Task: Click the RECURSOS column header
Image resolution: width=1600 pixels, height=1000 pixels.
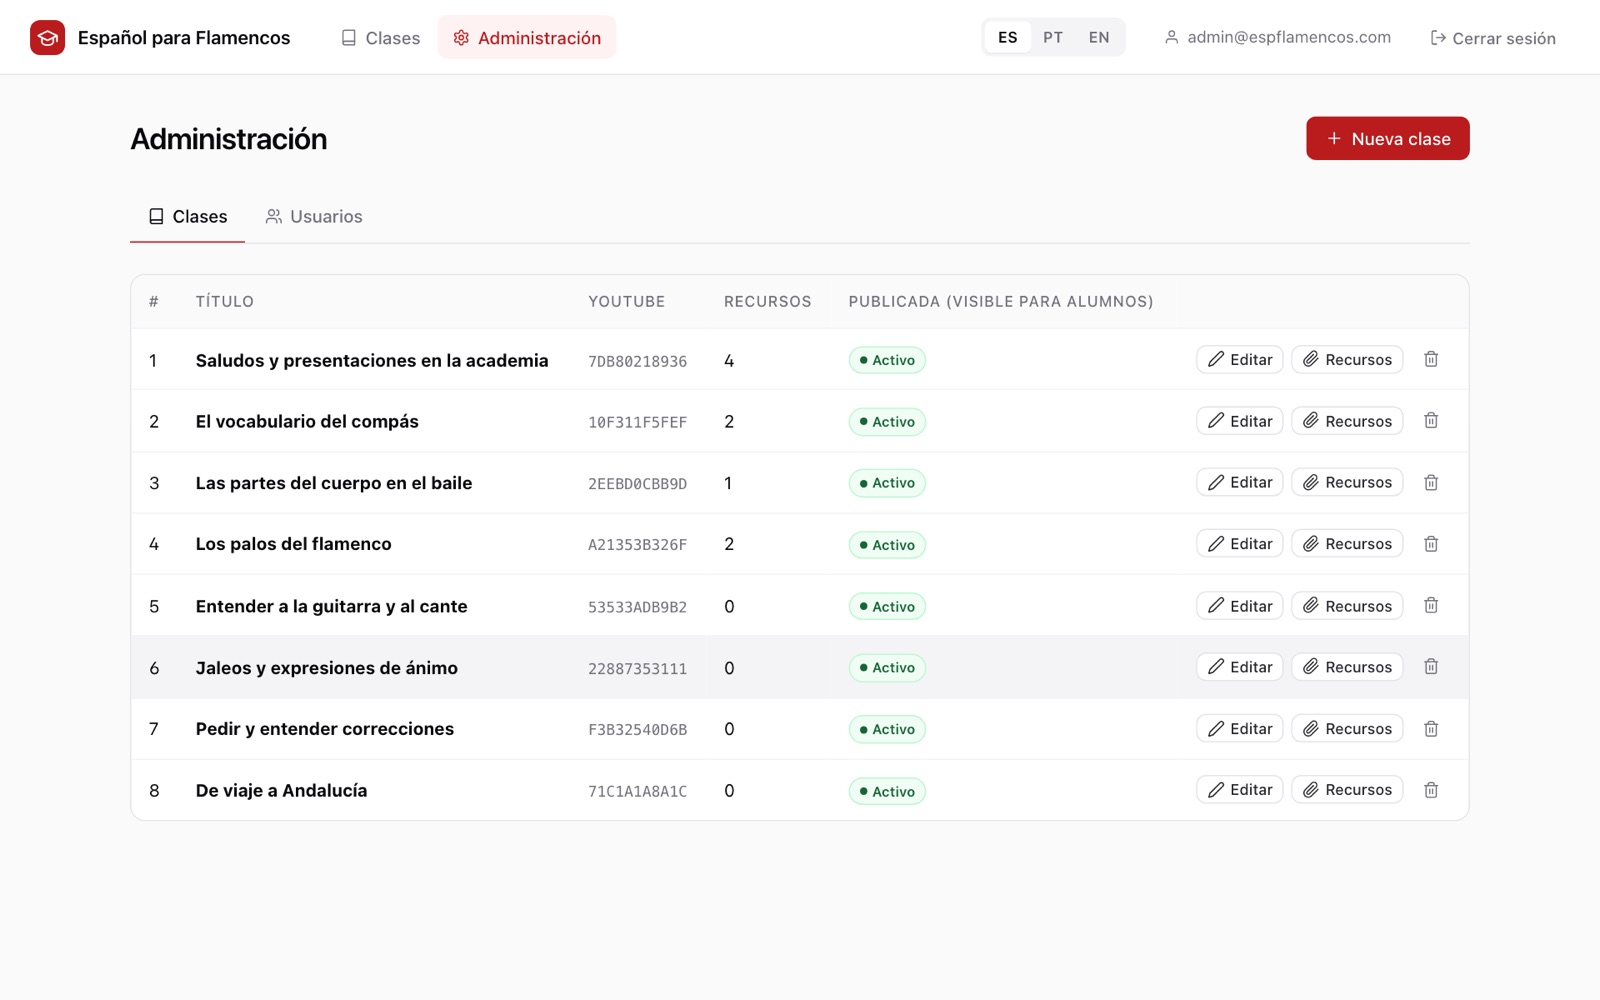Action: tap(768, 302)
